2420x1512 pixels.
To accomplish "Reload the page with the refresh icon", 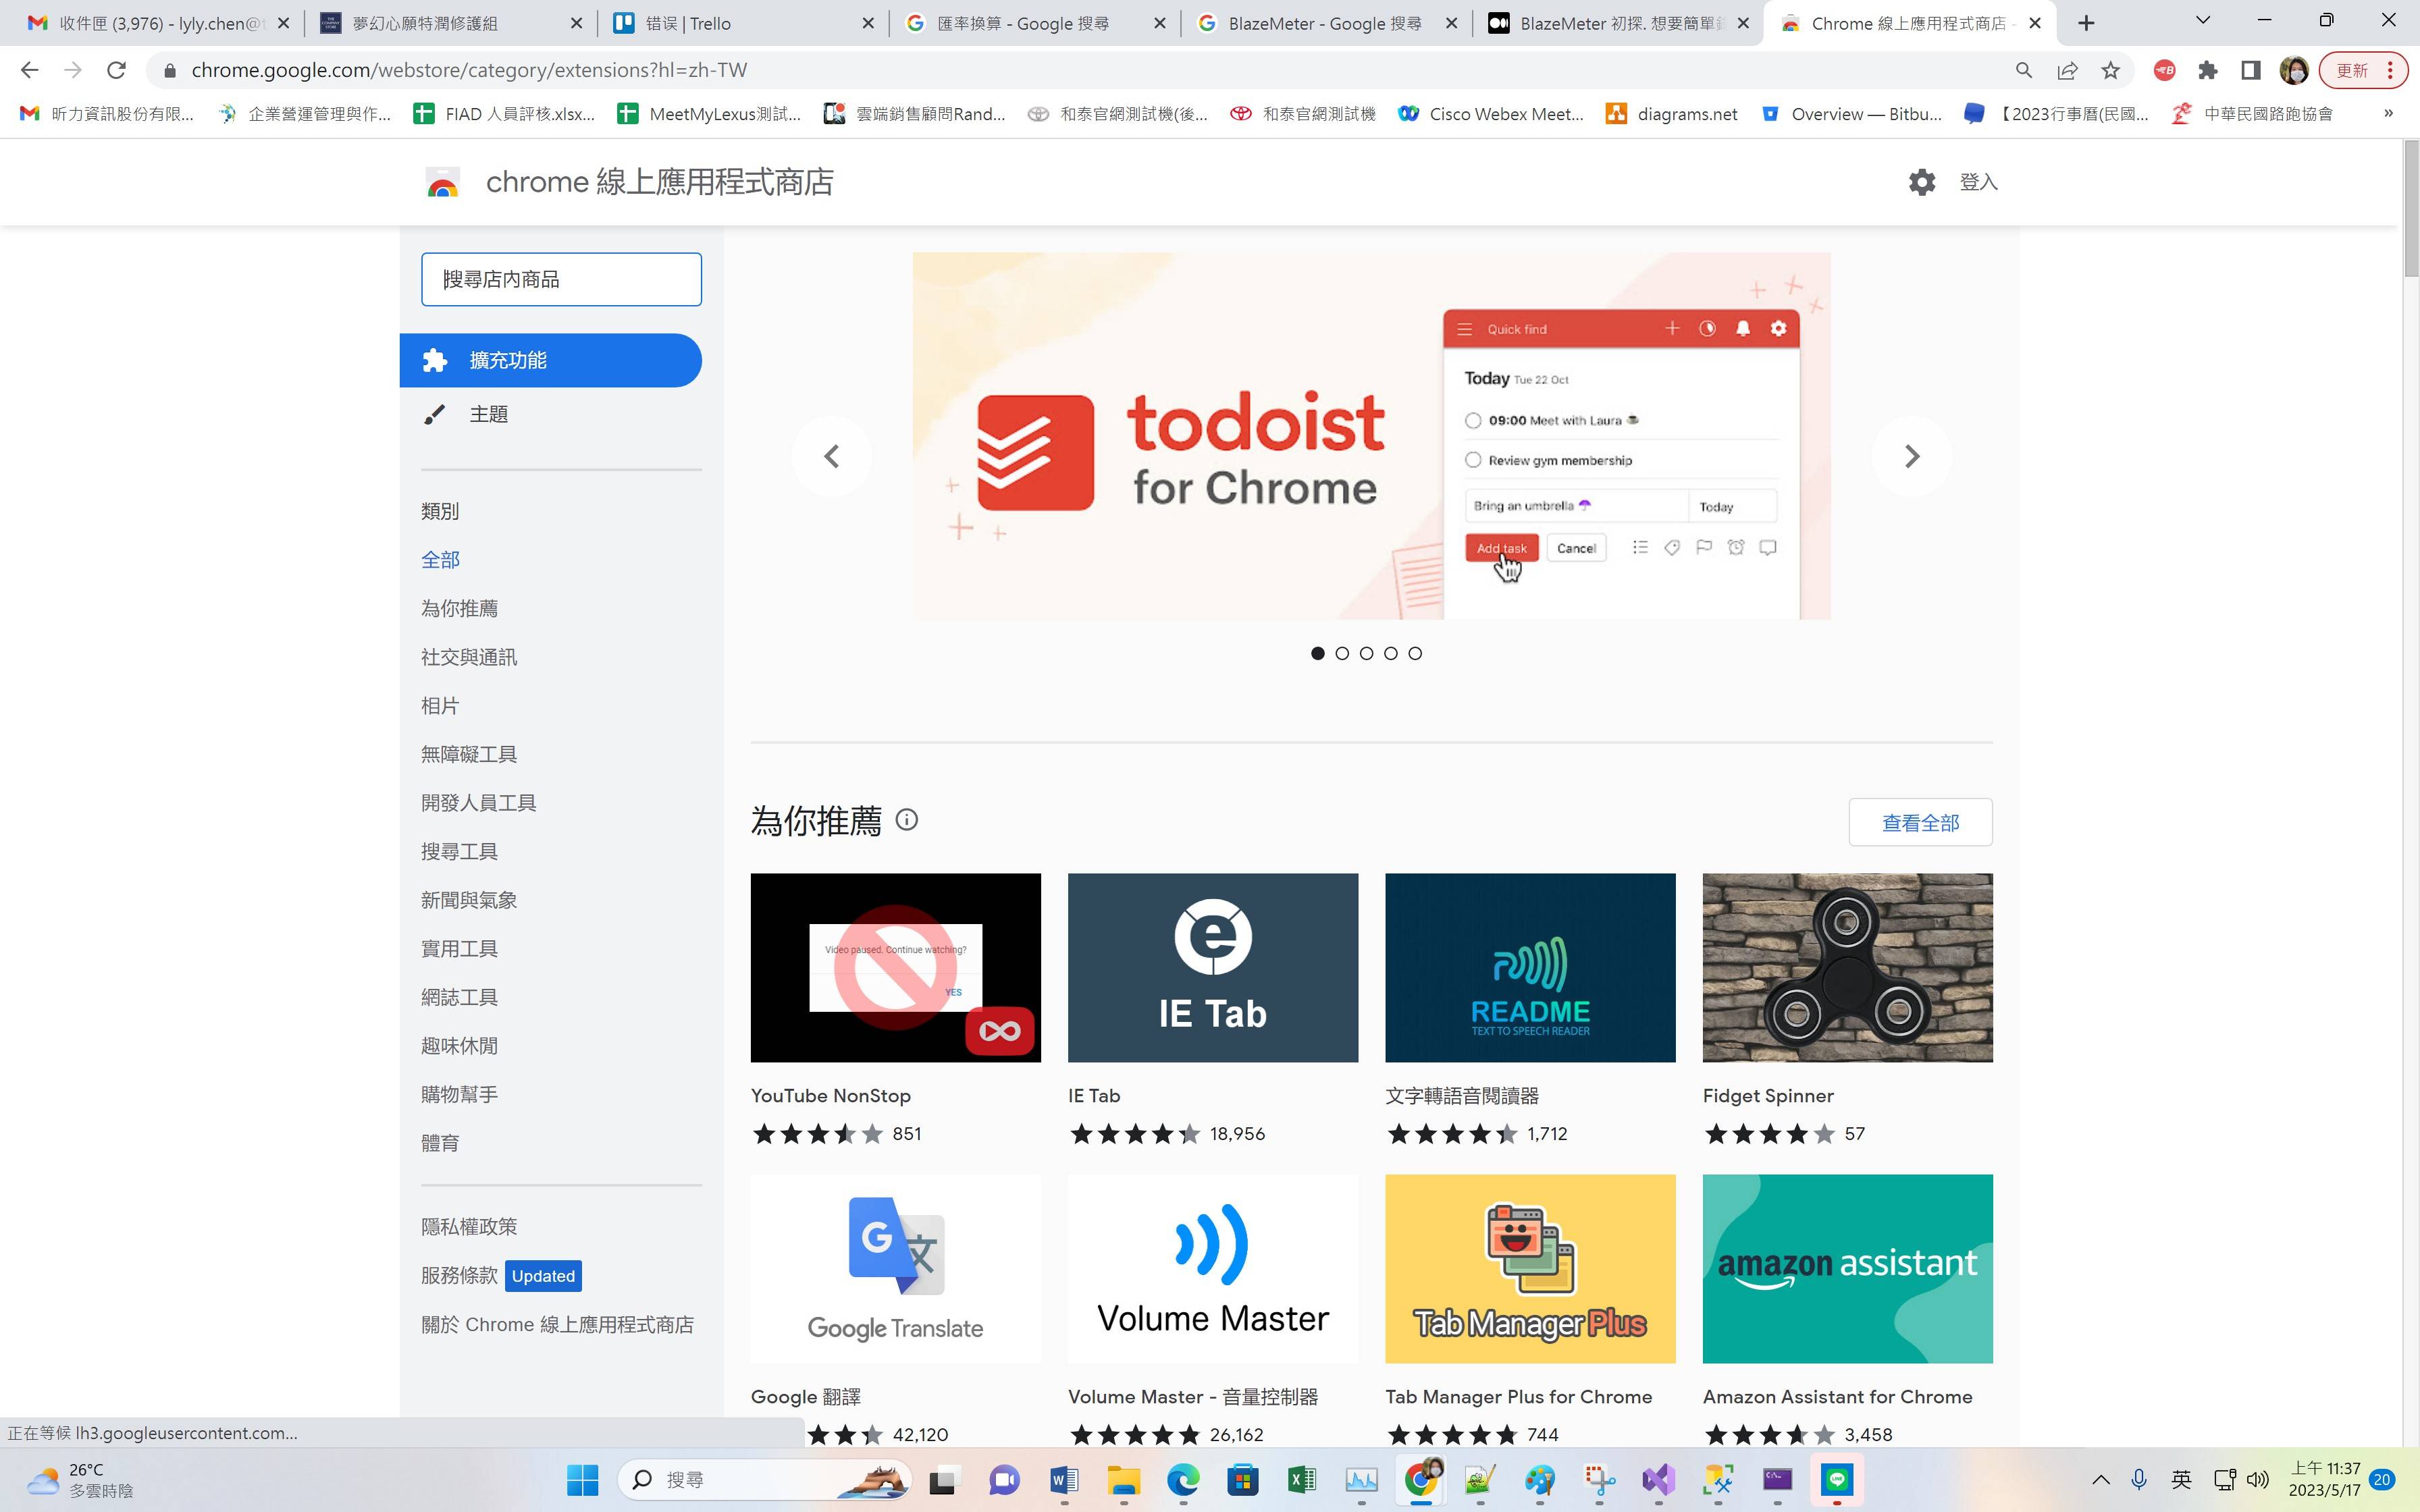I will click(116, 70).
